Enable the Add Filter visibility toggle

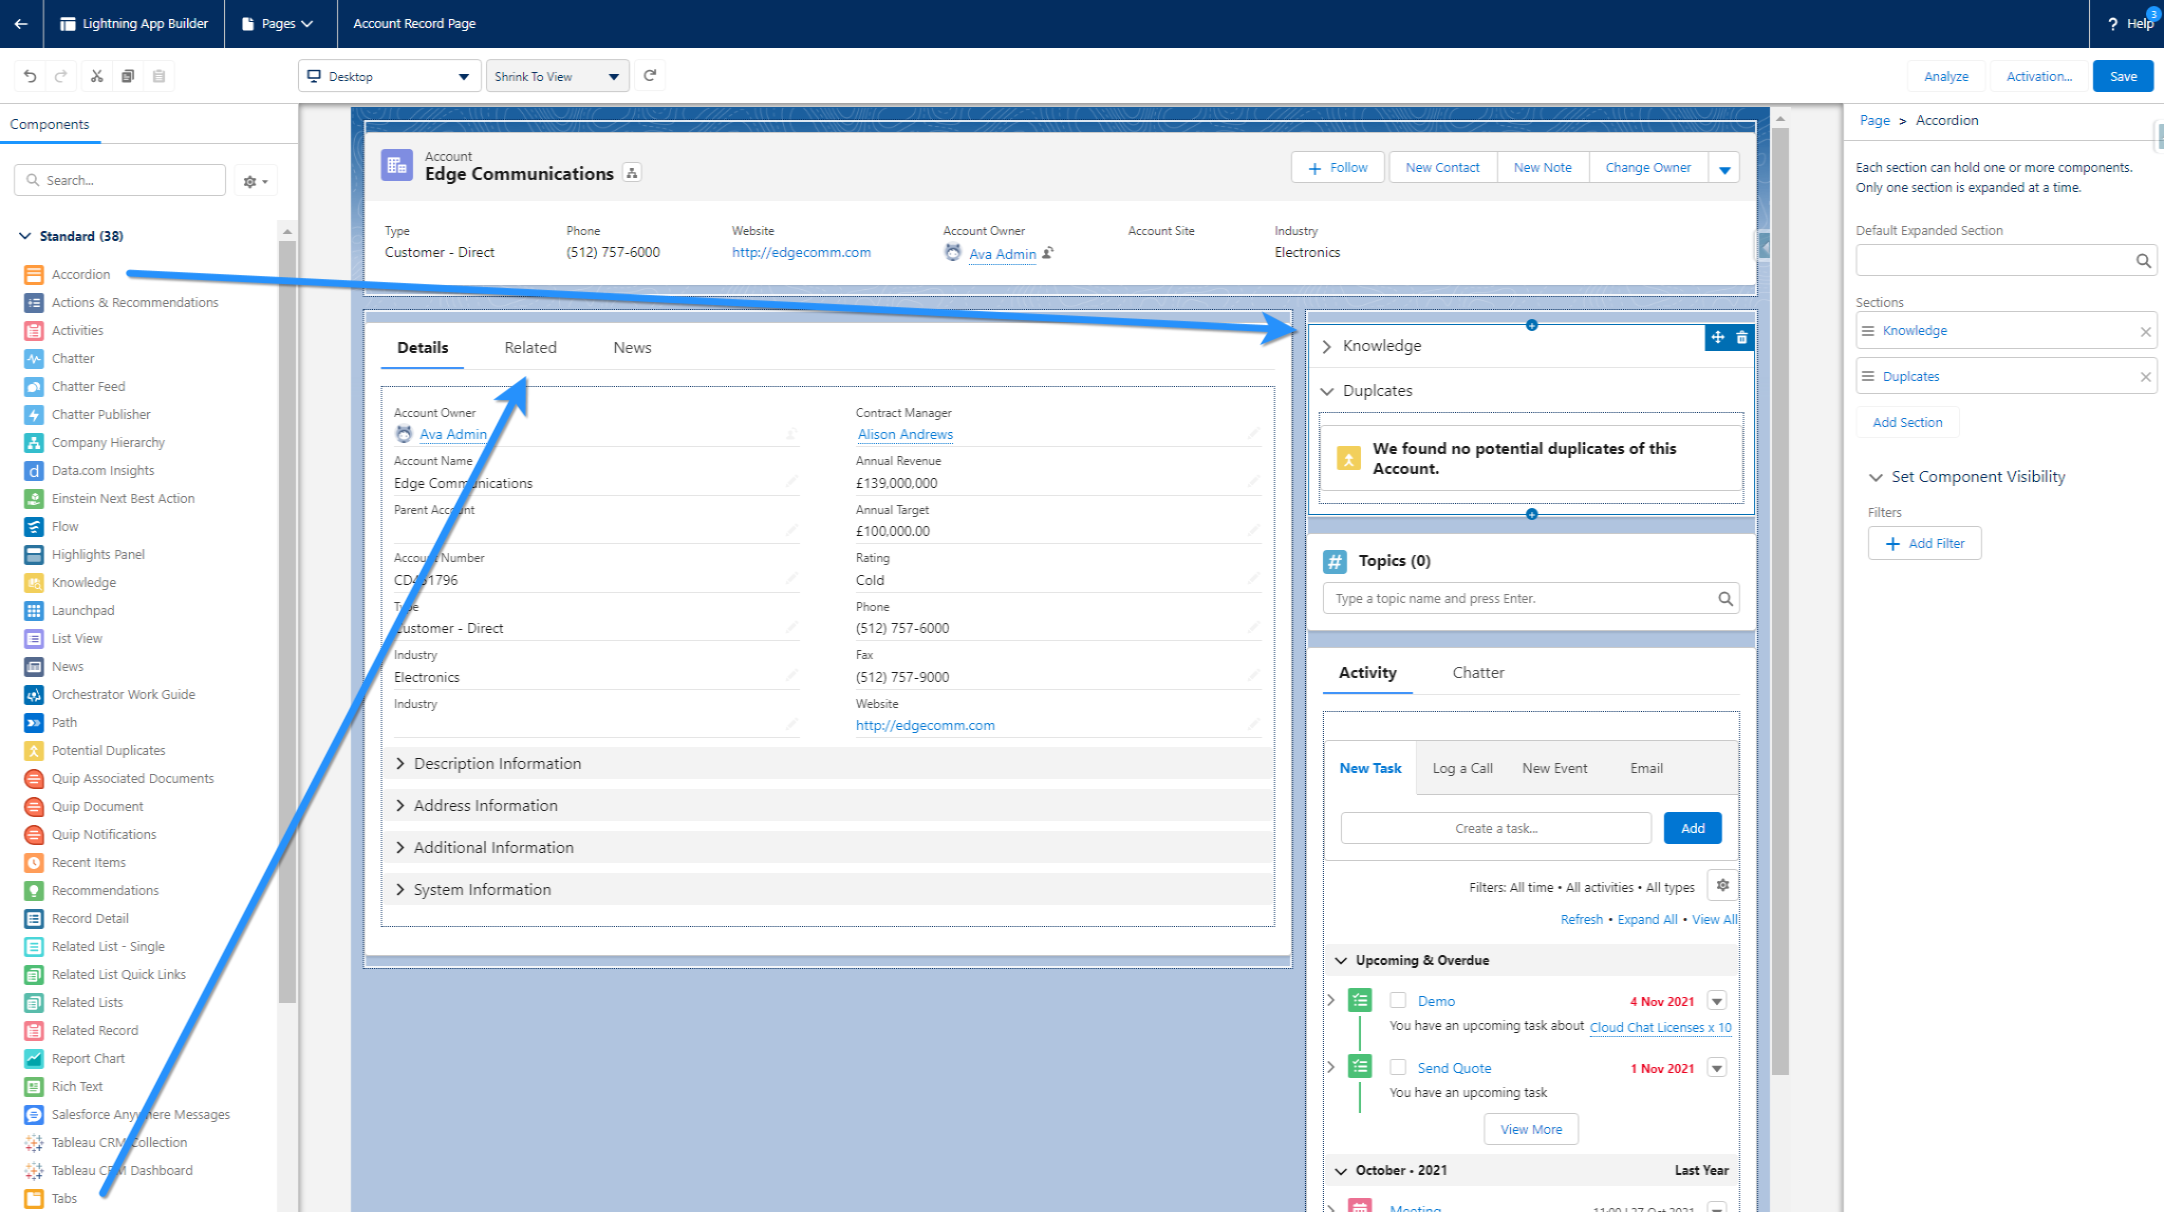(1925, 541)
